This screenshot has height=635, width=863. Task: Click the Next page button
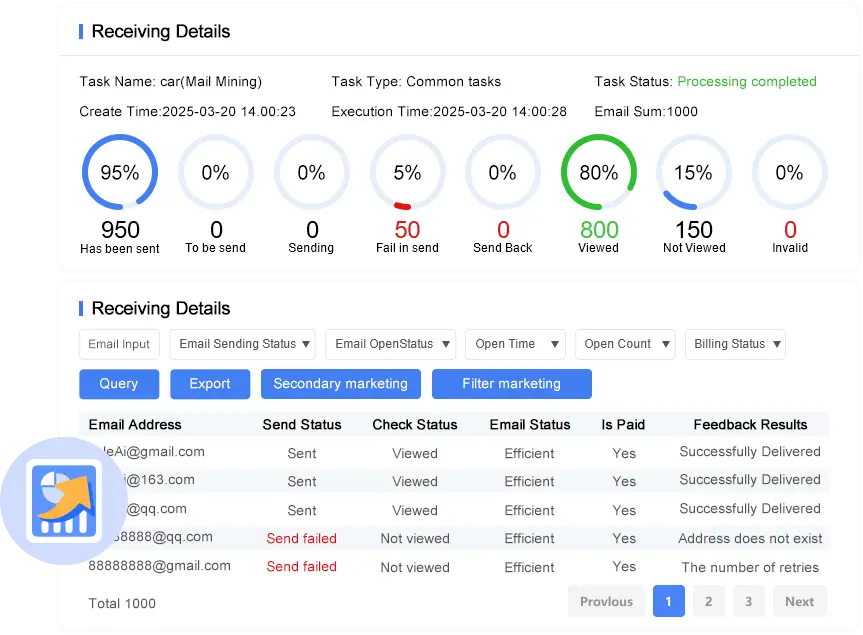pyautogui.click(x=799, y=601)
